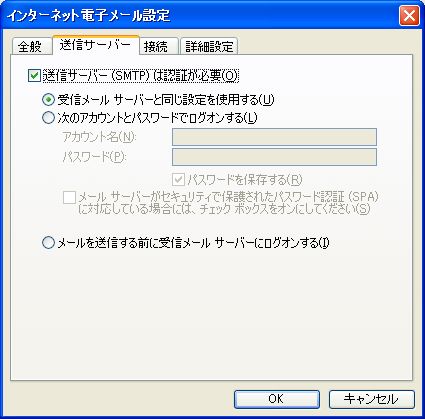The image size is (425, 419).
Task: Select the 送信サーバー tab
Action: click(95, 45)
